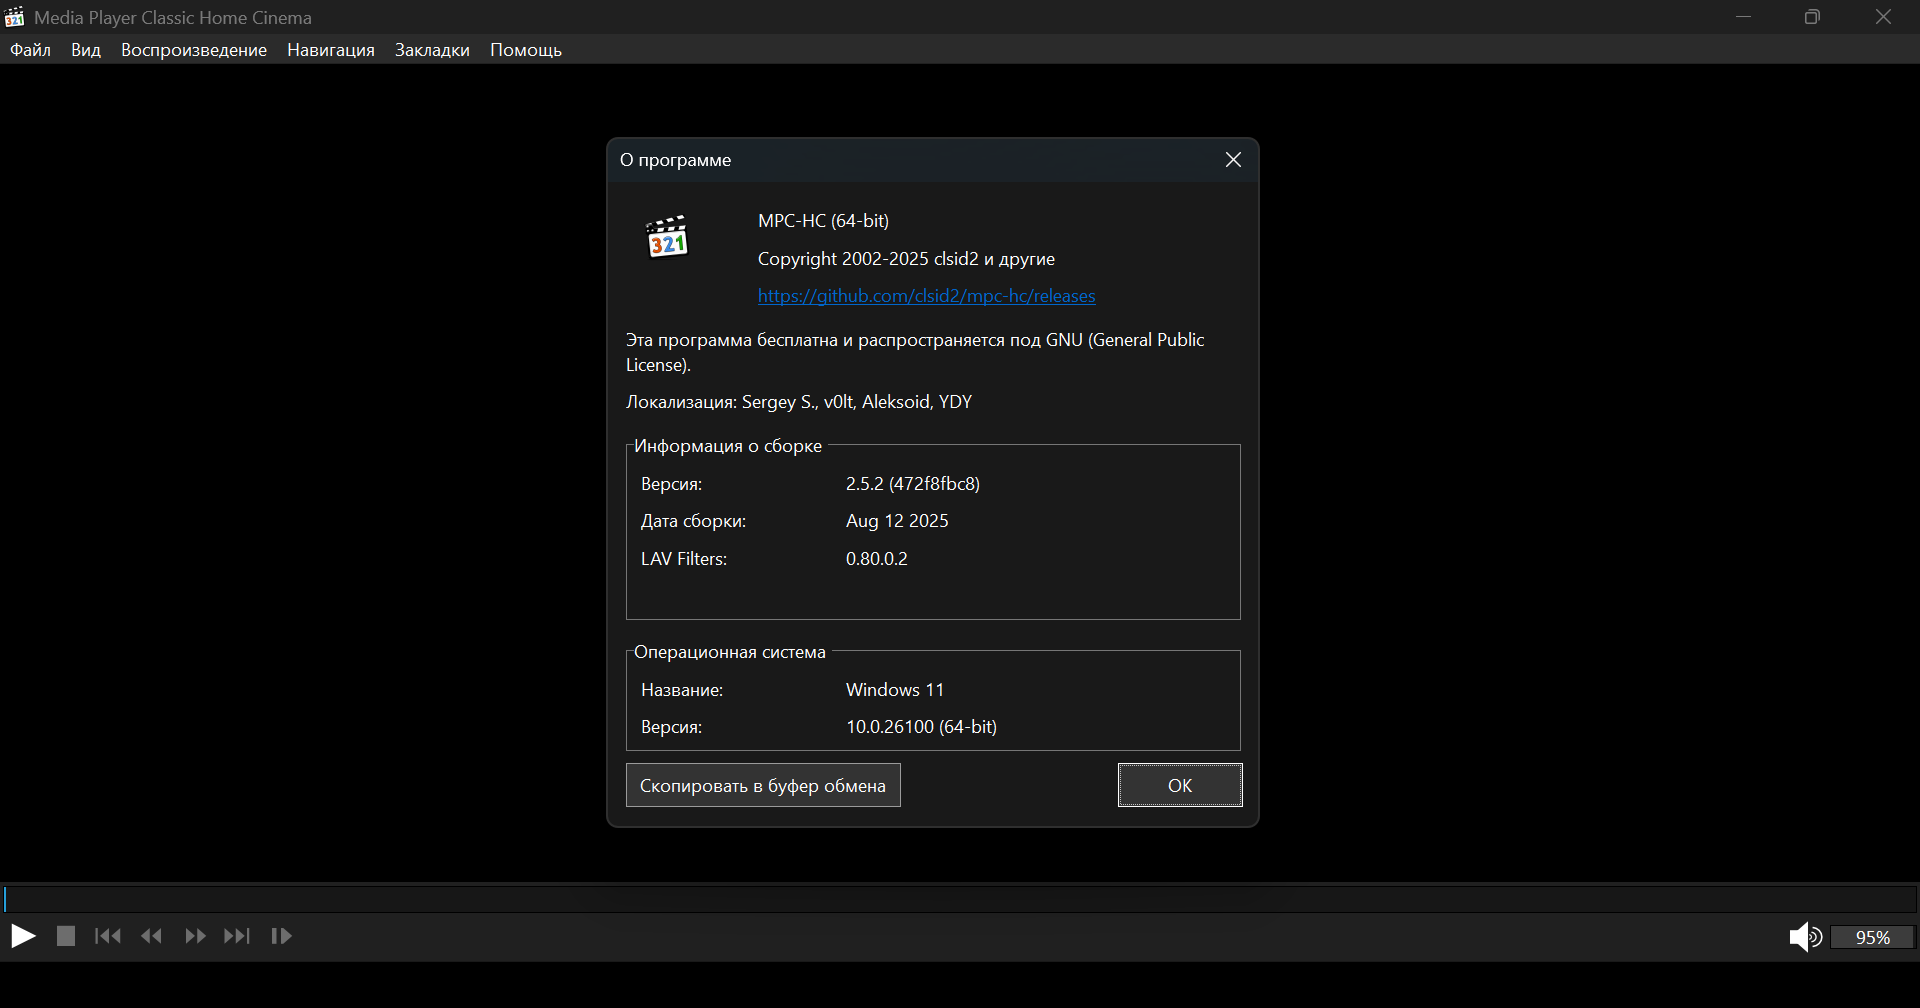
Task: Click the MPC-HC (64-bit) title text
Action: [x=823, y=221]
